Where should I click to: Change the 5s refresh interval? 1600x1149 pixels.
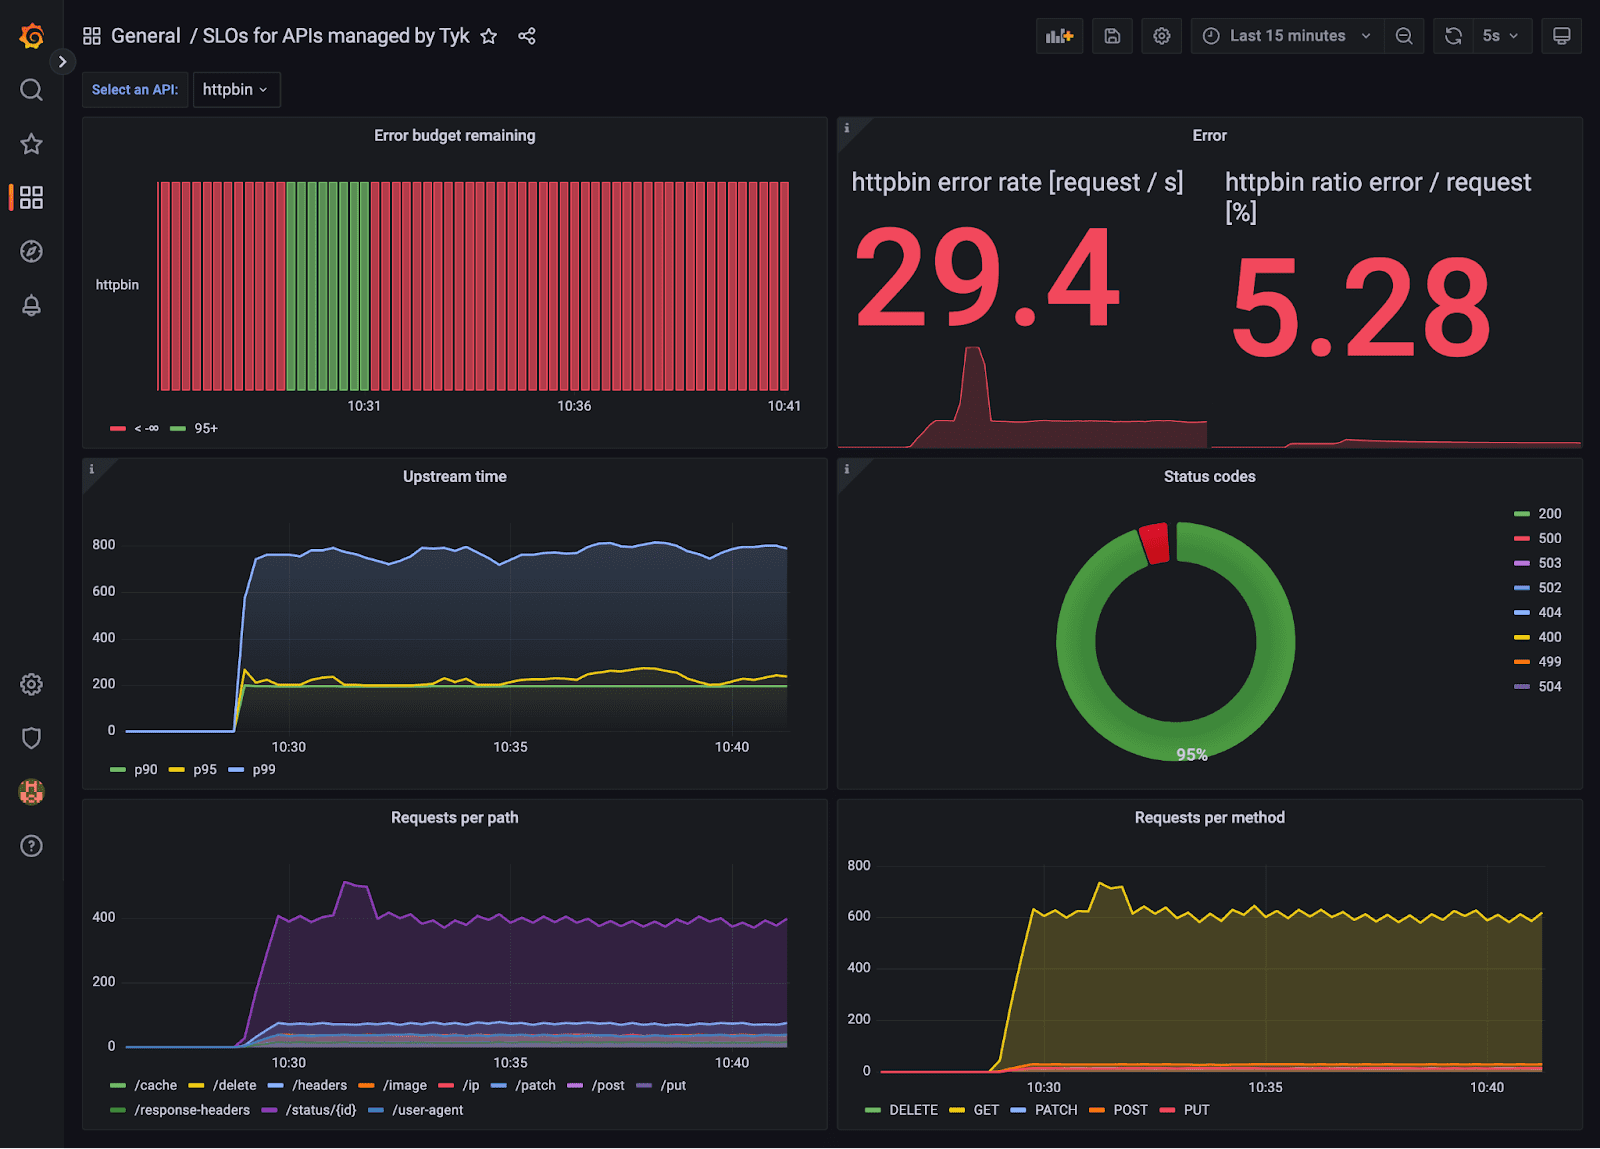click(1501, 36)
